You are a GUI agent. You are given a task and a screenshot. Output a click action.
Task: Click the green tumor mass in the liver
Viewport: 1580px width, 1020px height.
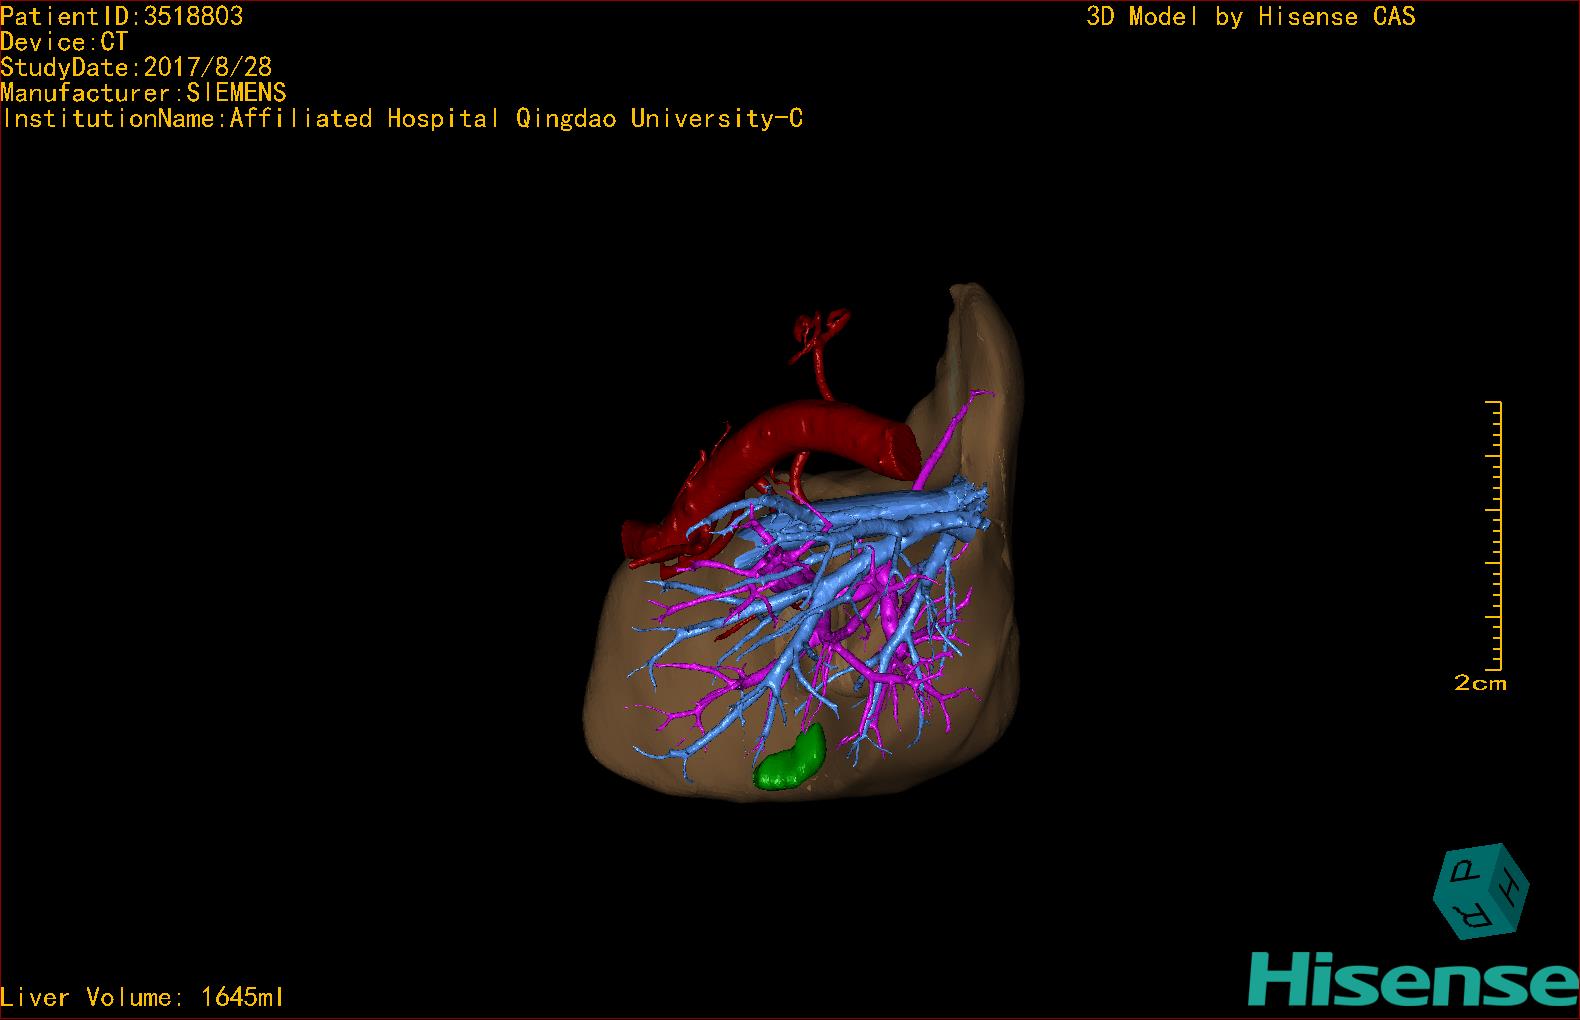790,759
